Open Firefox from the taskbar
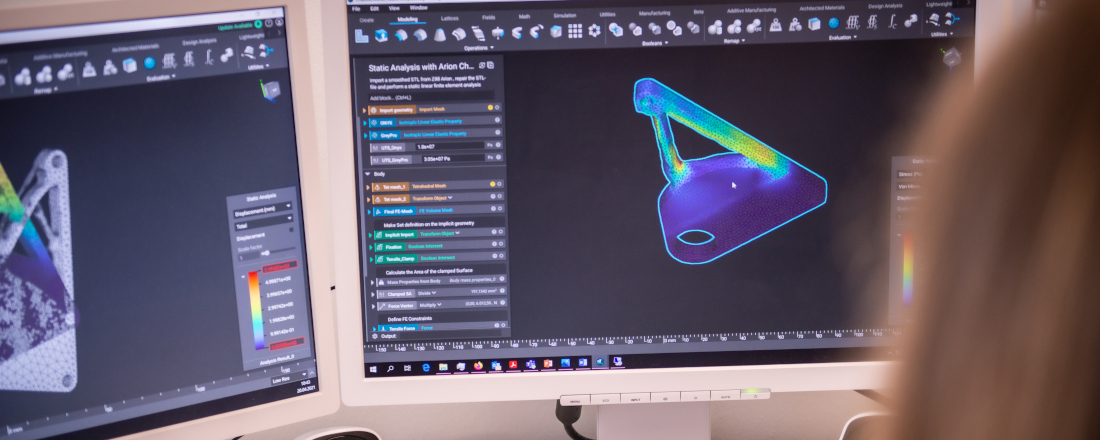Screen dimensions: 1100x440 point(478,366)
